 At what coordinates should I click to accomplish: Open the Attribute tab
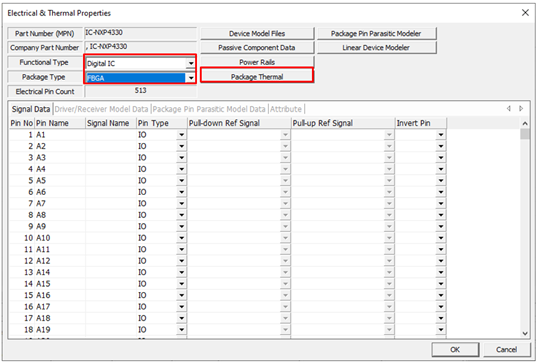click(x=286, y=109)
